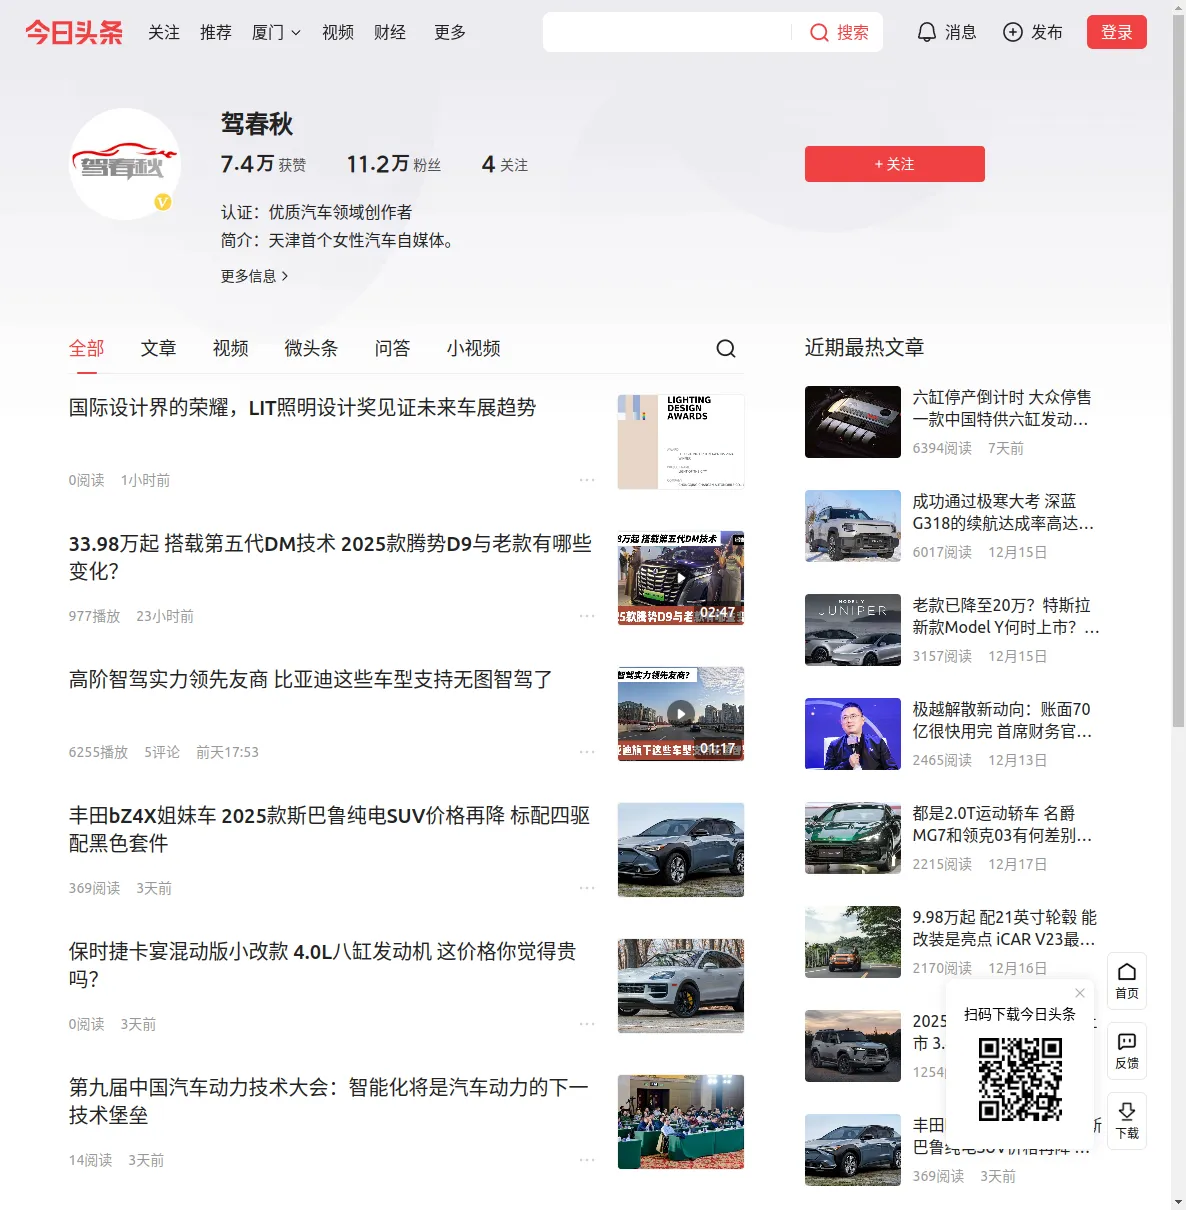Click the 11.2万 粉丝 followers count
The width and height of the screenshot is (1186, 1210).
pyautogui.click(x=394, y=164)
